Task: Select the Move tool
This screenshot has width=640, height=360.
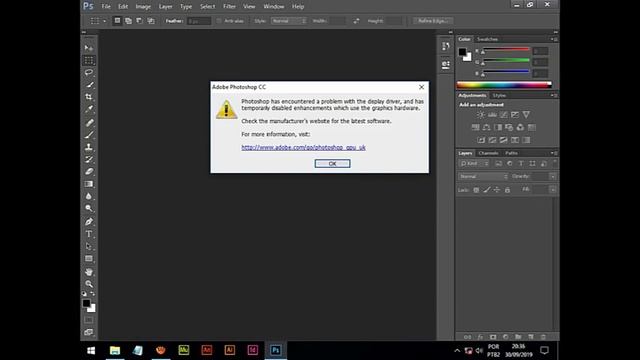Action: pos(89,48)
